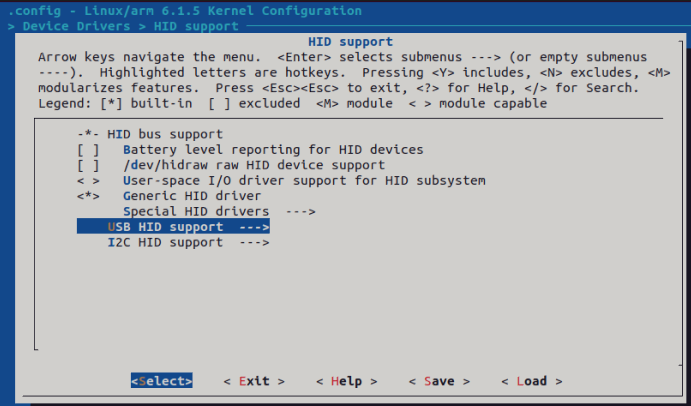Screen dimensions: 691x406
Task: Toggle User-space I/O driver support module option
Action: 88,181
